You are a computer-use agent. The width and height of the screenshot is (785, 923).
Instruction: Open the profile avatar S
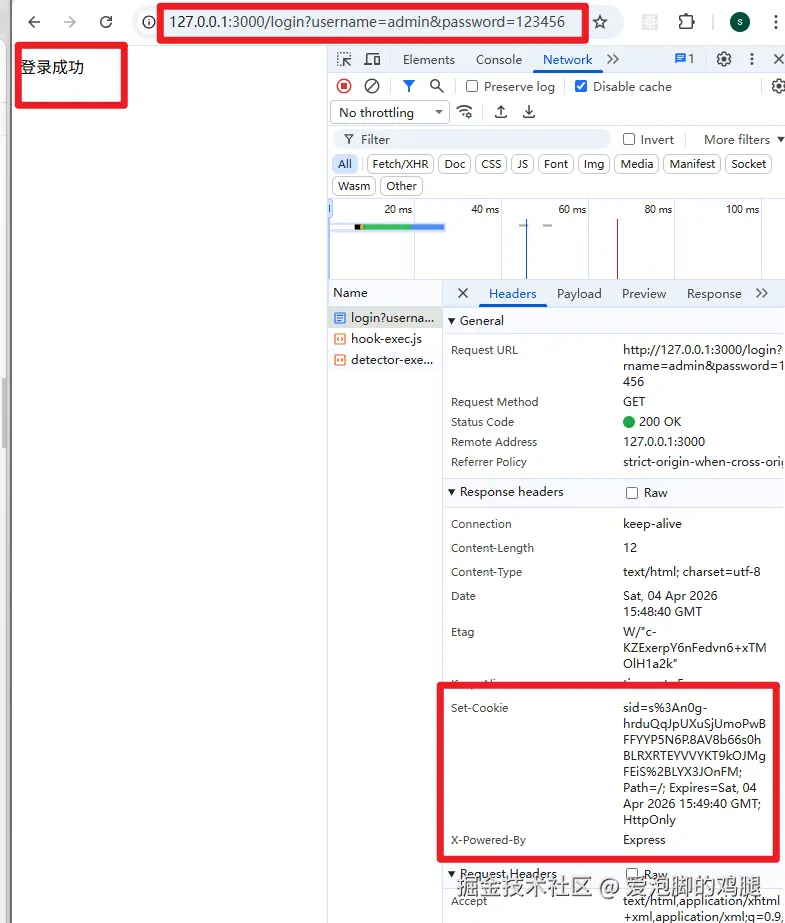click(740, 22)
